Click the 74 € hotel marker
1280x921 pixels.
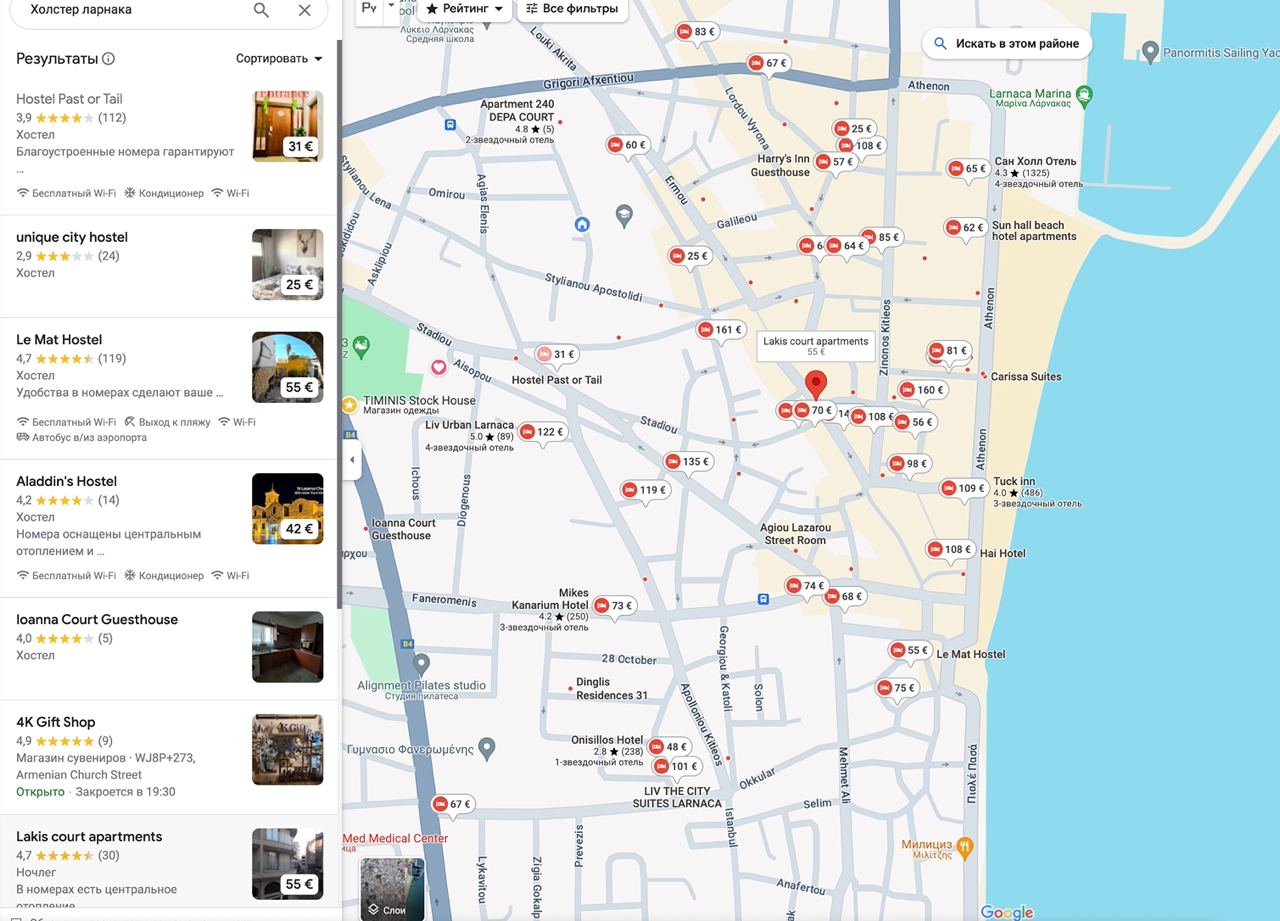806,586
